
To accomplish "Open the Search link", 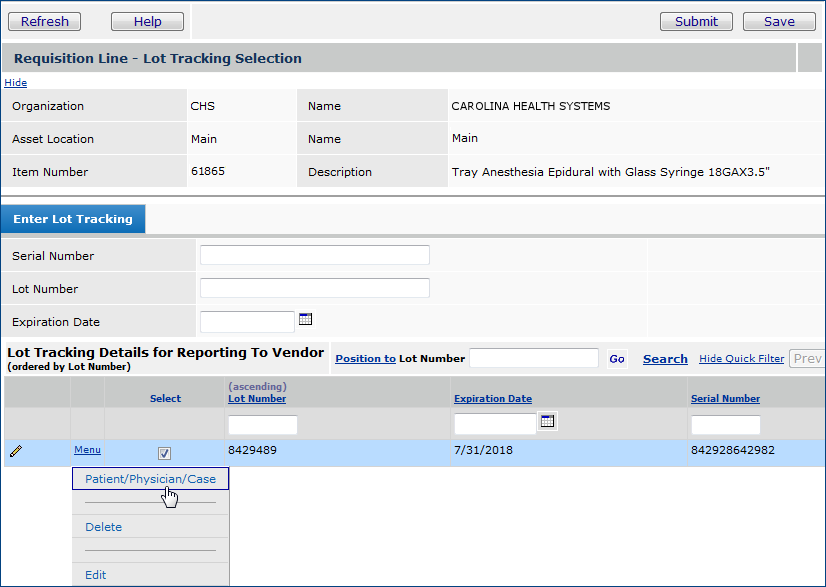I will [x=665, y=359].
